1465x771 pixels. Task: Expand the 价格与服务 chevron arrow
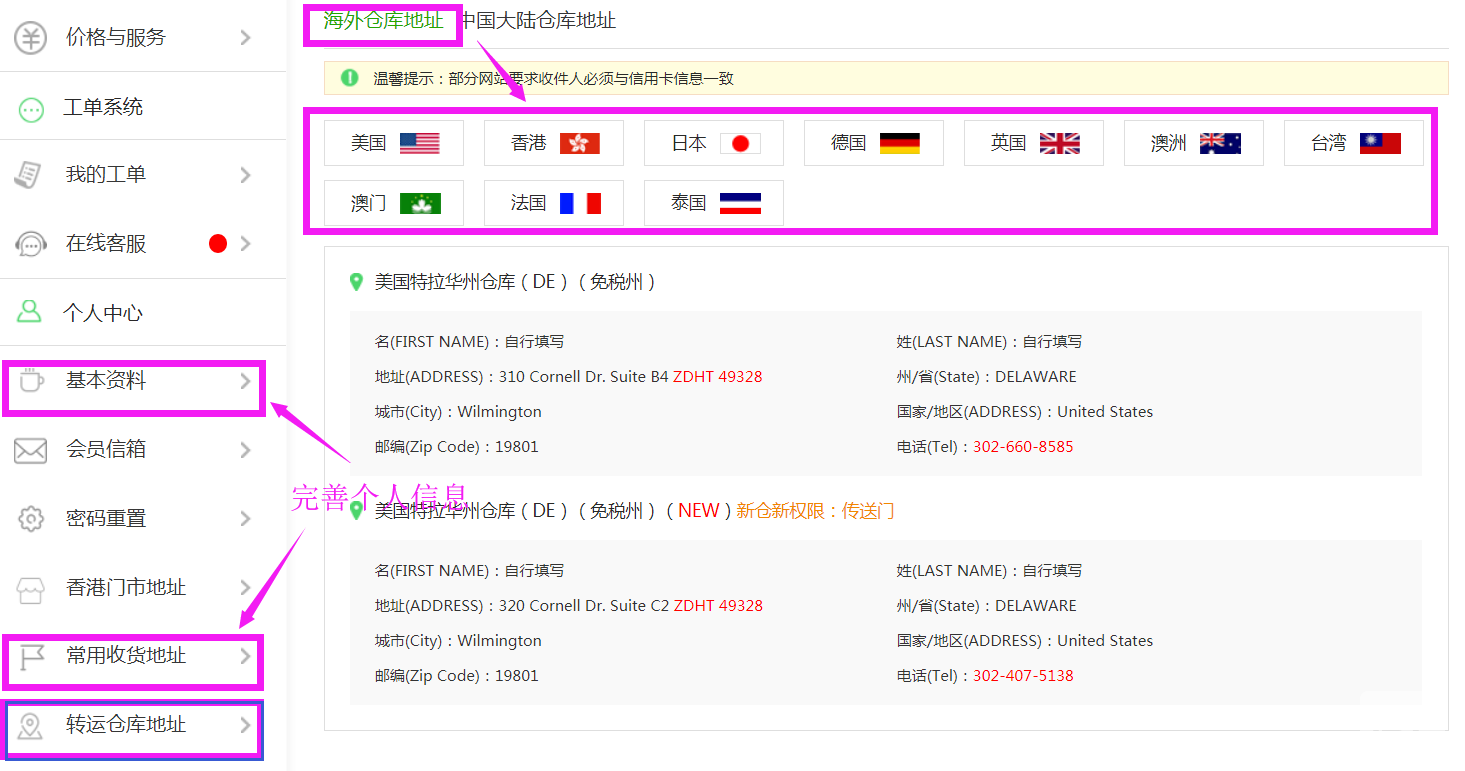point(246,38)
